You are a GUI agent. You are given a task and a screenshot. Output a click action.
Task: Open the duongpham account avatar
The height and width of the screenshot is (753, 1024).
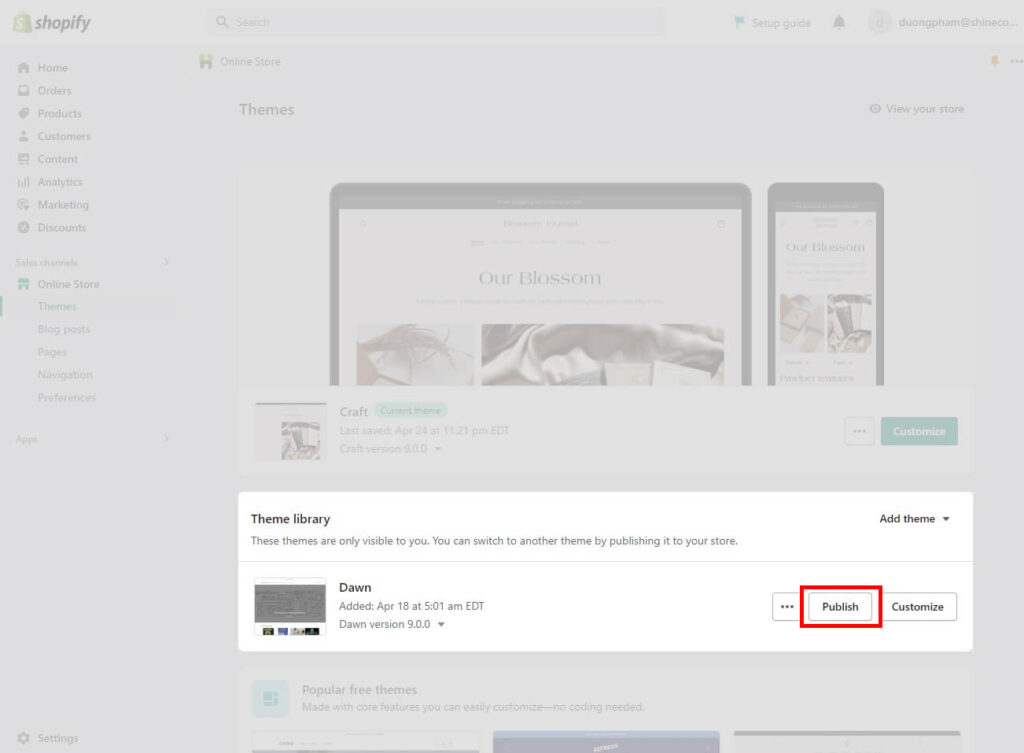(879, 22)
